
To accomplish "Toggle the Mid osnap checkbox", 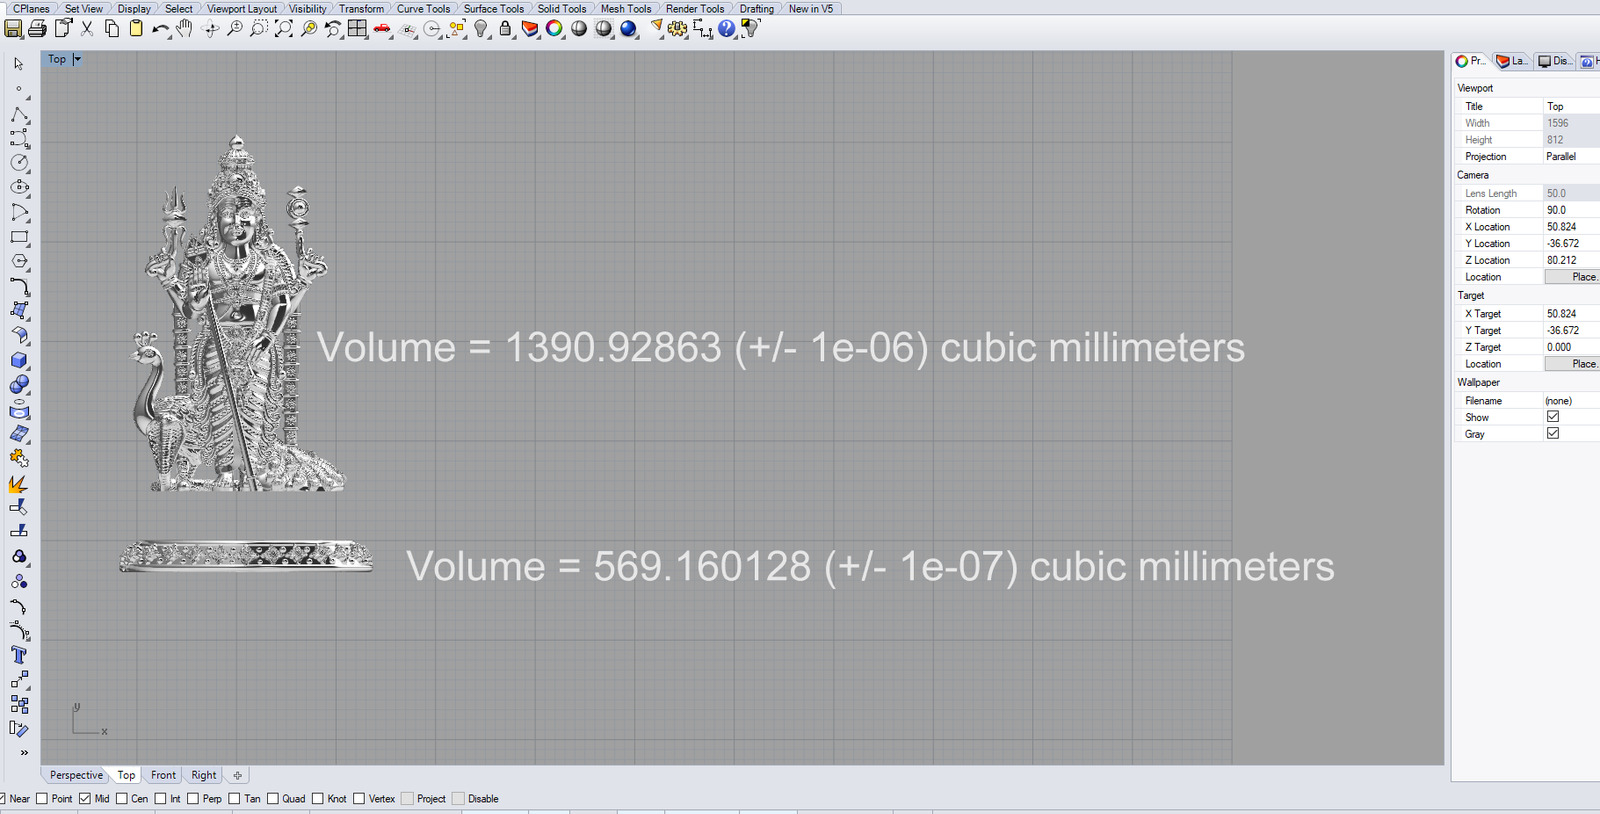I will tap(85, 798).
